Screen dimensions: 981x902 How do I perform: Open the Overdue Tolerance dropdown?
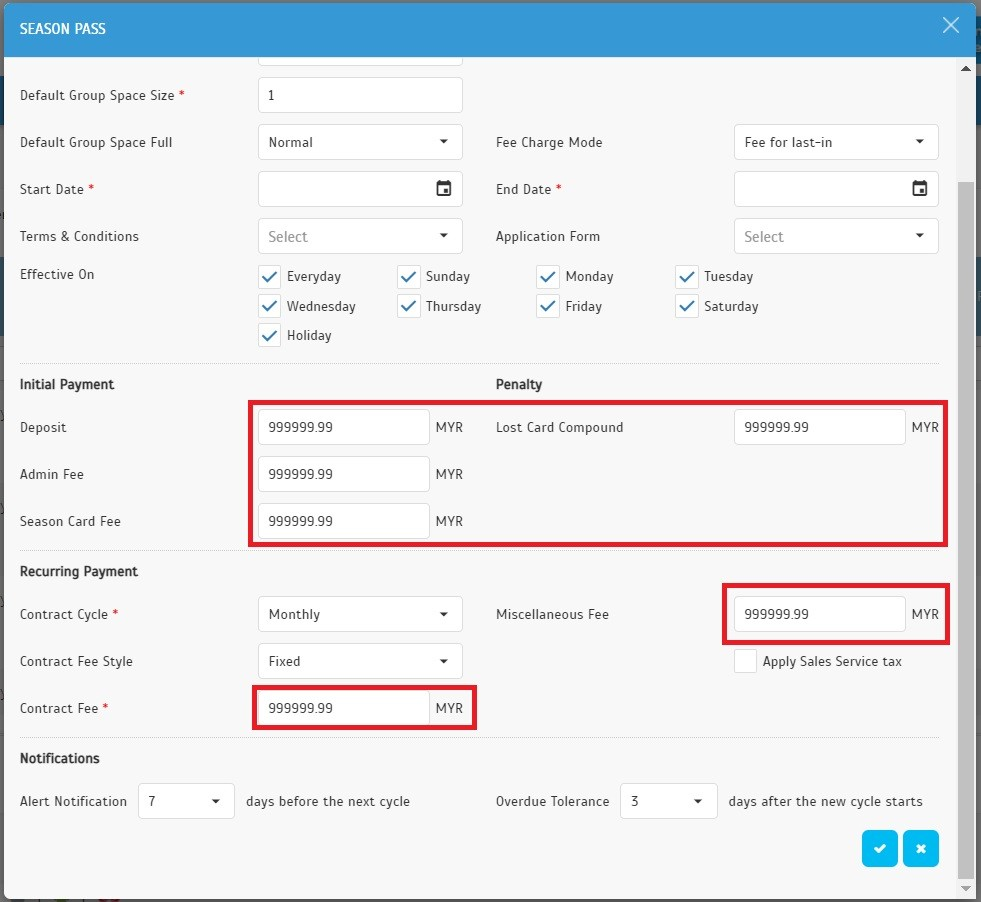(x=668, y=801)
